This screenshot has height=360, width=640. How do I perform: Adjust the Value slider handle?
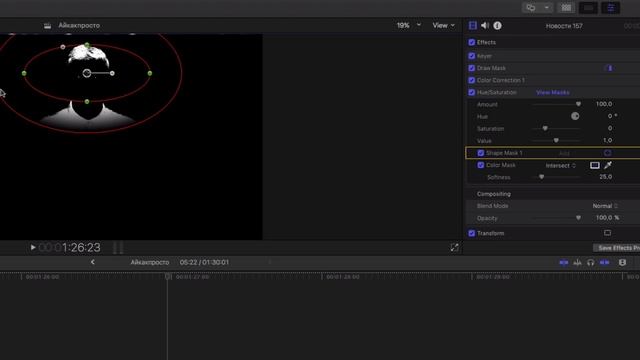tap(556, 140)
